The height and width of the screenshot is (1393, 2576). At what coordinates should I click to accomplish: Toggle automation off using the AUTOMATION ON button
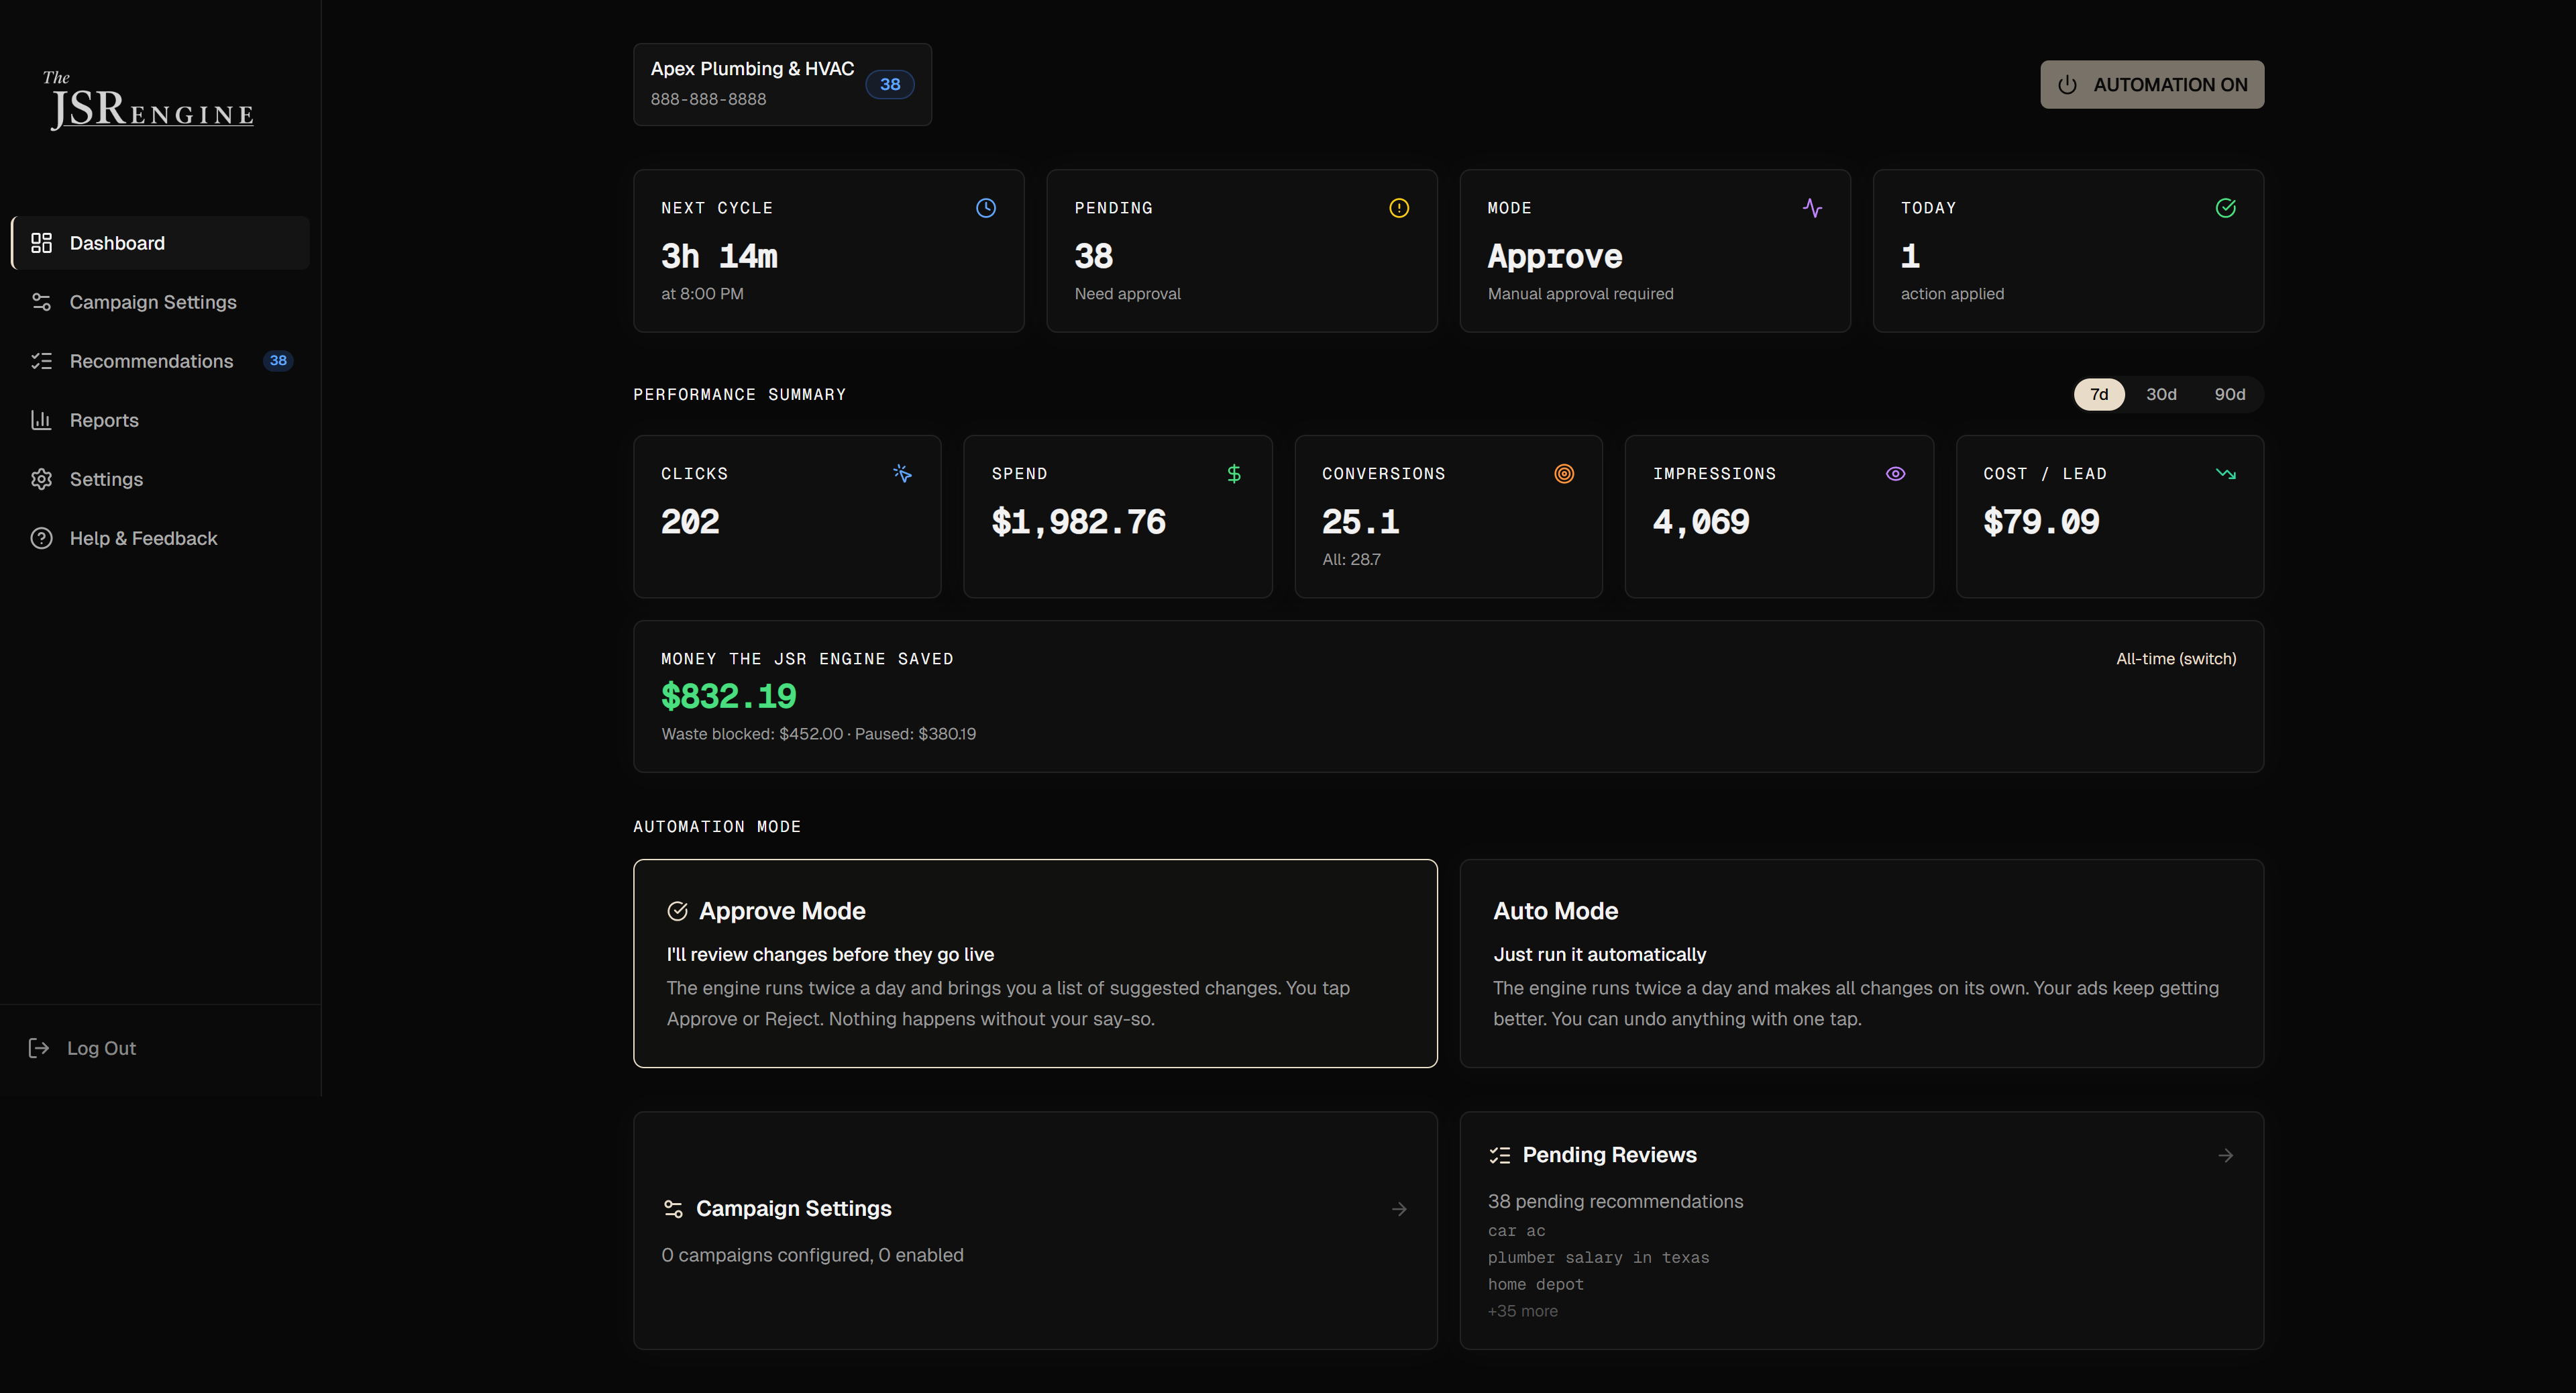tap(2151, 84)
